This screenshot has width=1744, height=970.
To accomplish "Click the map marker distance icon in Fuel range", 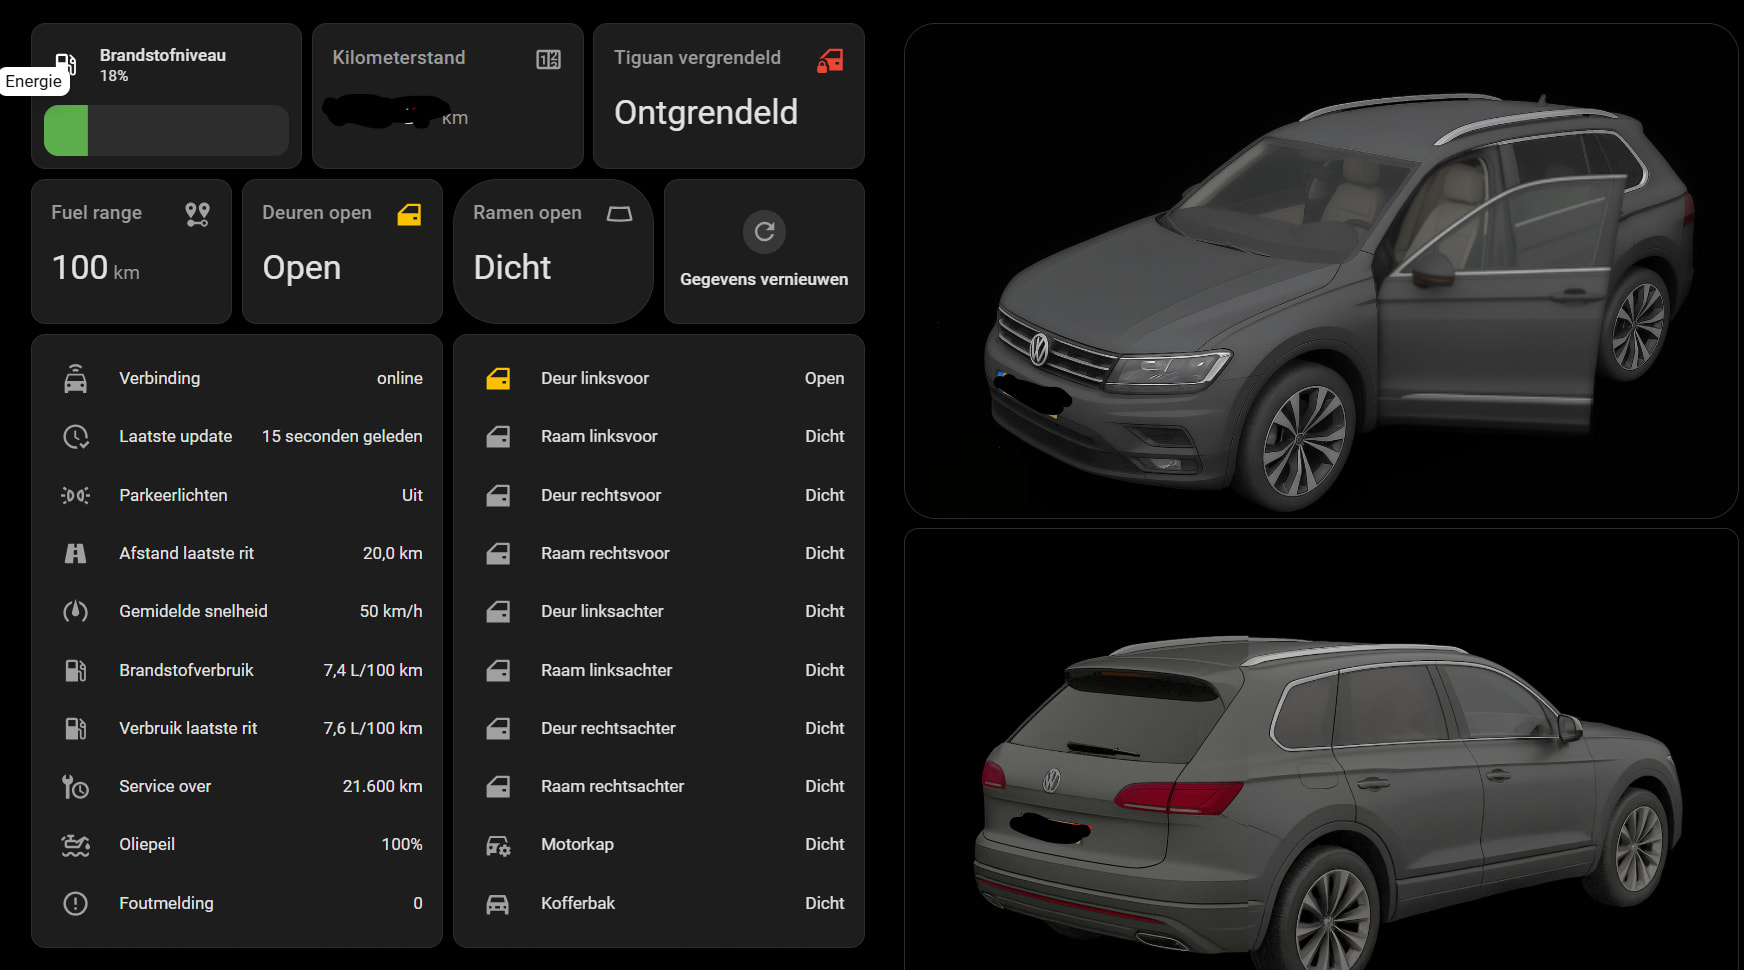I will coord(198,214).
